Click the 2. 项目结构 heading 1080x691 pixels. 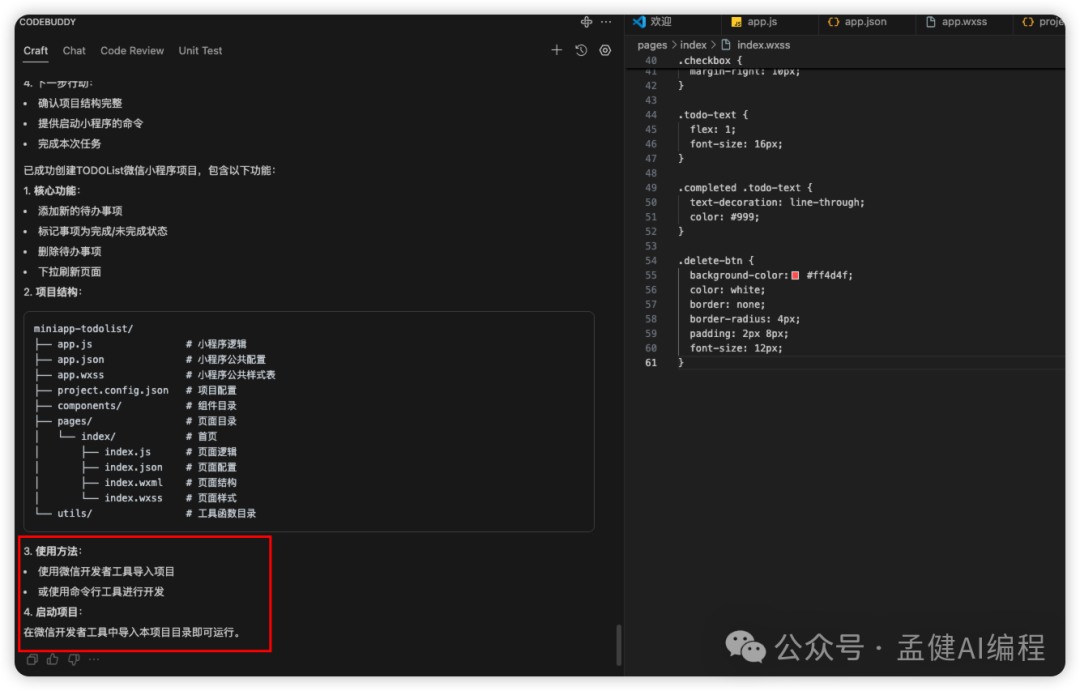coord(52,292)
